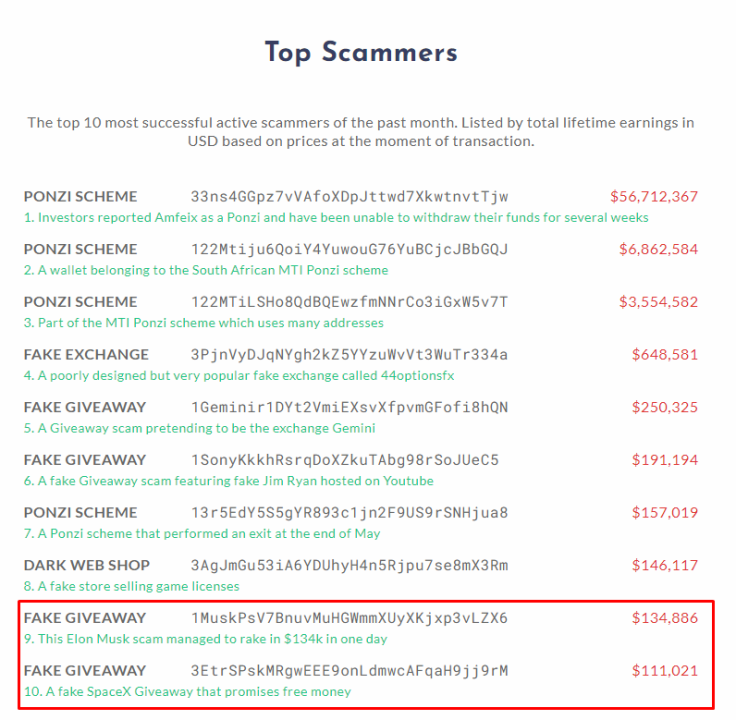This screenshot has height=720, width=736.
Task: Open the South African MTI Ponzi description
Action: point(206,270)
